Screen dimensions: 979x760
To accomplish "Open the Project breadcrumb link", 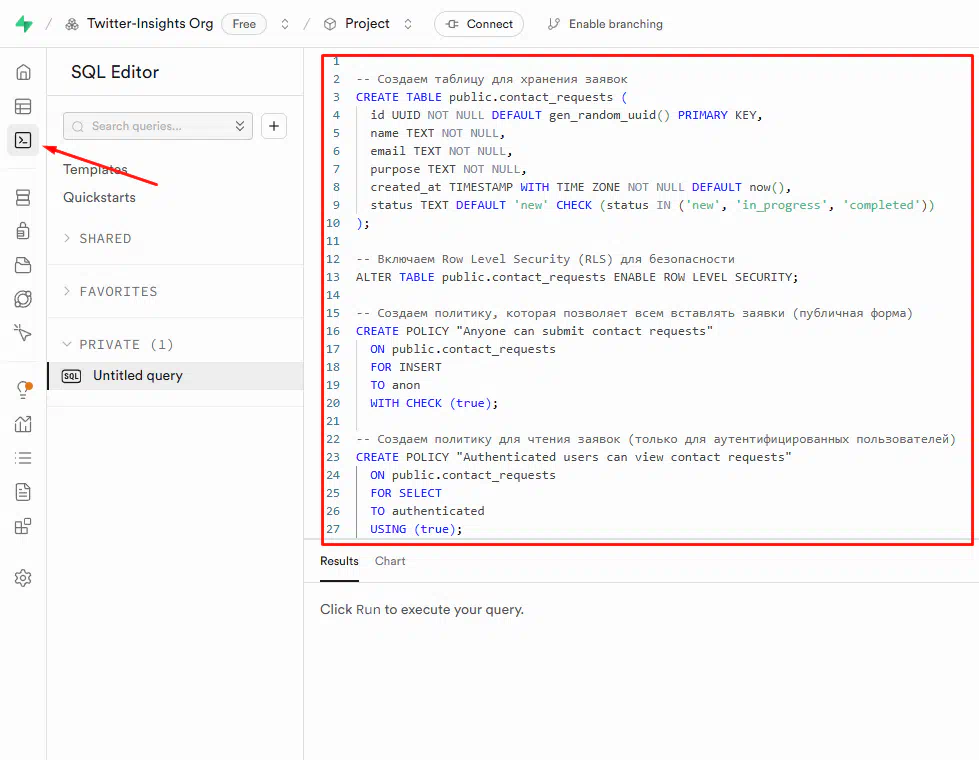I will [x=367, y=24].
